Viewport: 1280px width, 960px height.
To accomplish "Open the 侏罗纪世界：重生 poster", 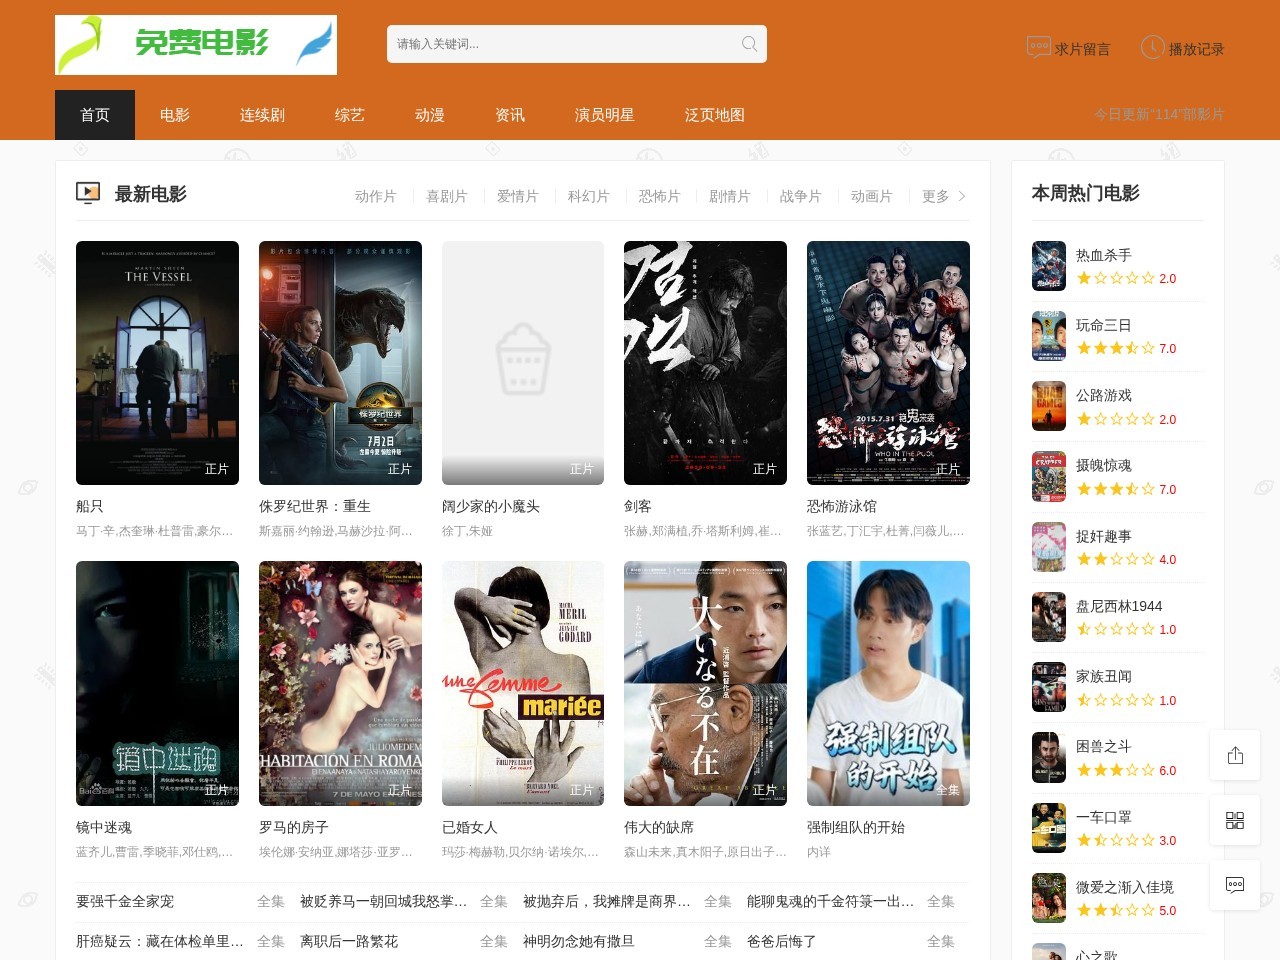I will point(340,363).
